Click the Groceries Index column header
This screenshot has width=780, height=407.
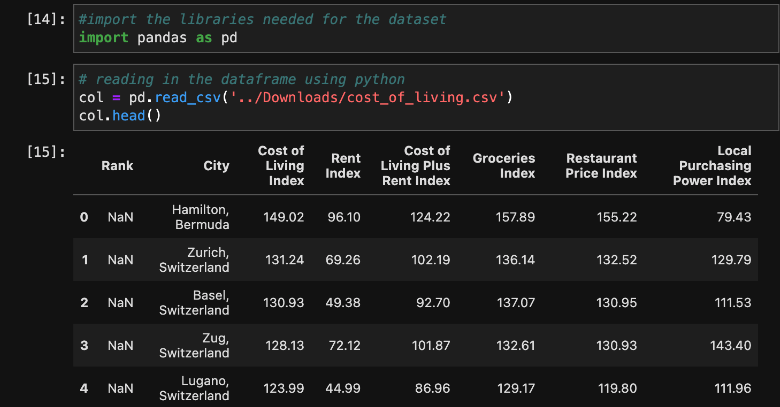503,166
